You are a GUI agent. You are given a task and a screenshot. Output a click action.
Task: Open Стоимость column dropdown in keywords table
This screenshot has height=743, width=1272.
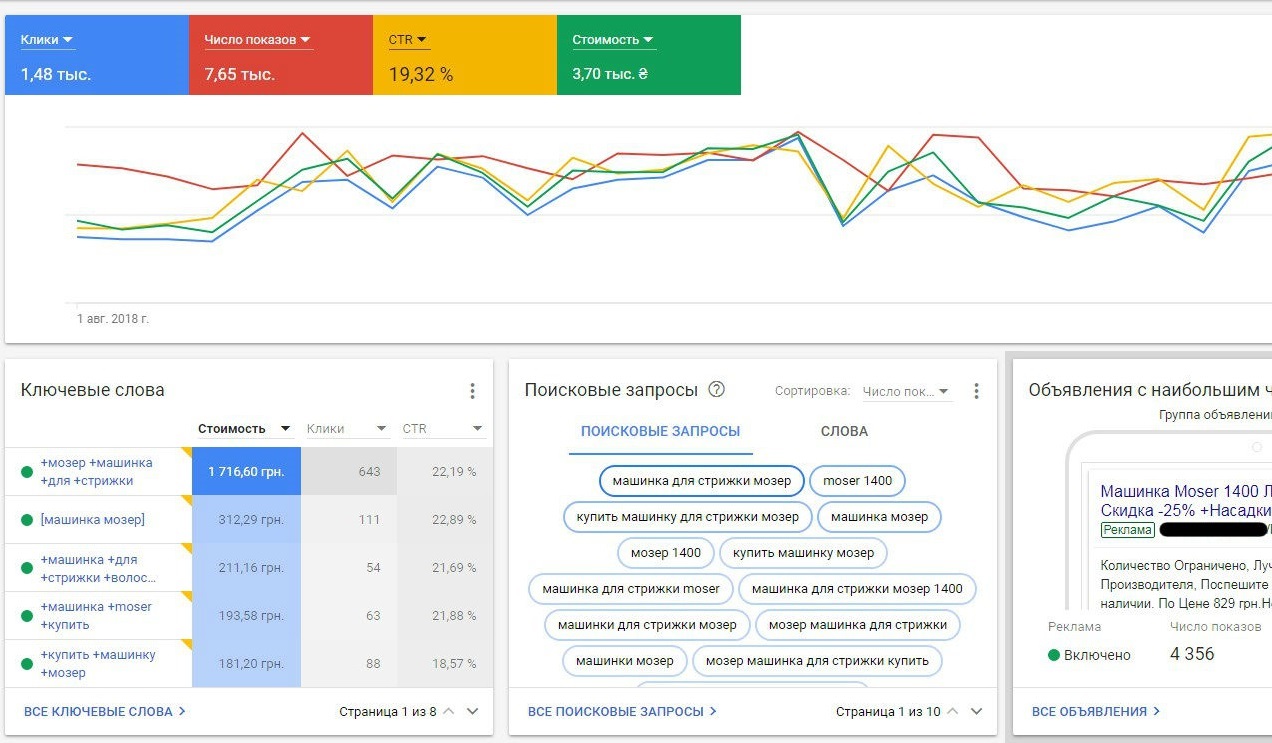click(x=286, y=429)
